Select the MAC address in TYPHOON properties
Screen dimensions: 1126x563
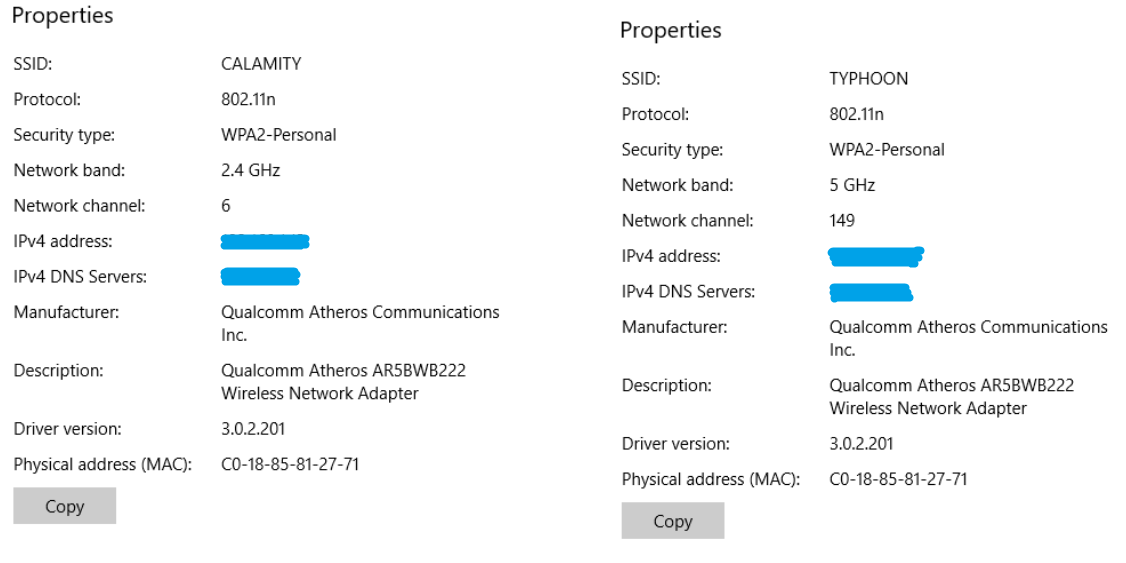pos(898,479)
